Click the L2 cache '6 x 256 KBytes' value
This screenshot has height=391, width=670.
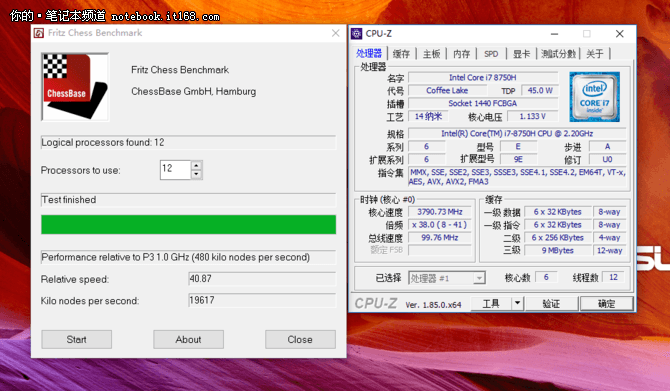pos(558,238)
